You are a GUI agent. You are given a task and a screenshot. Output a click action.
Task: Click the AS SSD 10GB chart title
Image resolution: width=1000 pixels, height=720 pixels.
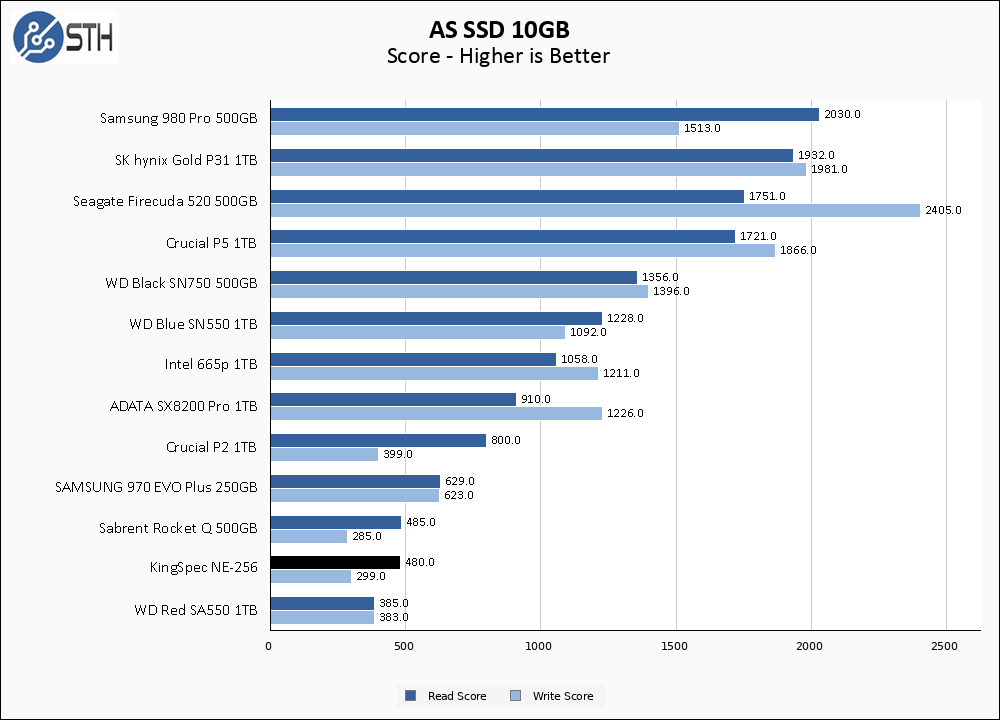(499, 29)
